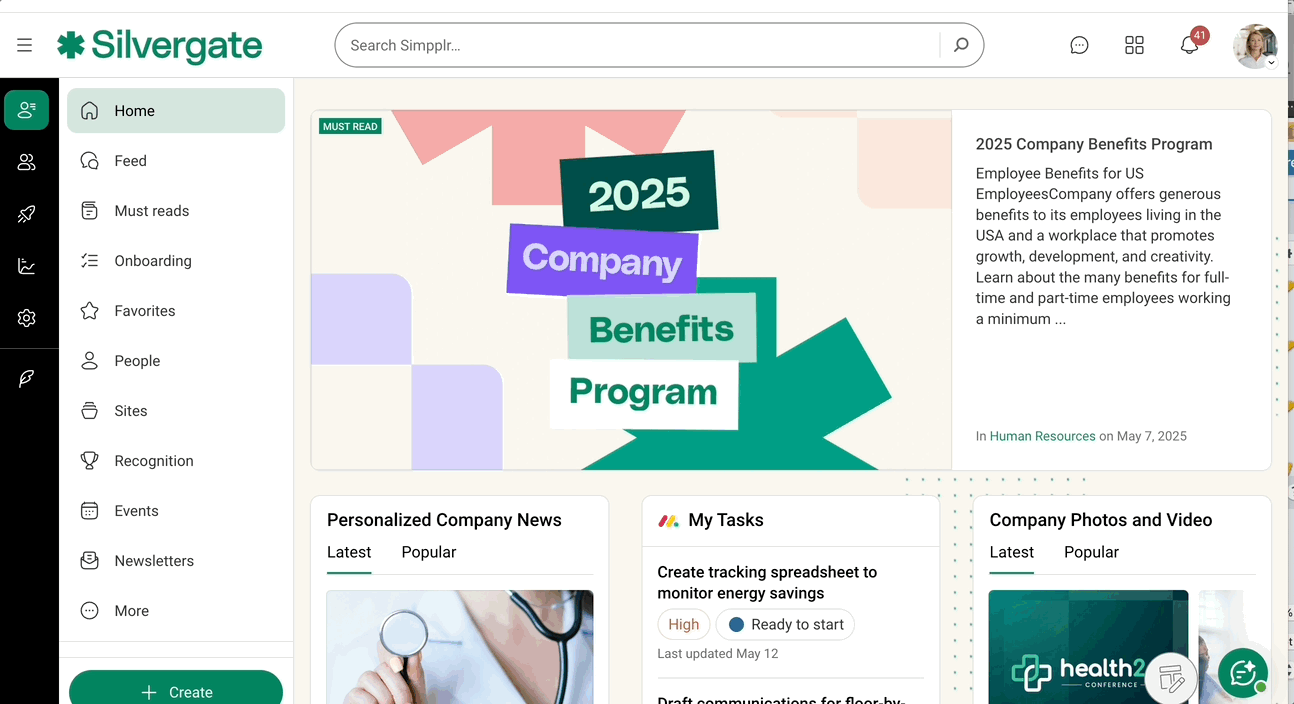Open the settings gear in the left rail
The image size is (1294, 704).
[x=27, y=318]
